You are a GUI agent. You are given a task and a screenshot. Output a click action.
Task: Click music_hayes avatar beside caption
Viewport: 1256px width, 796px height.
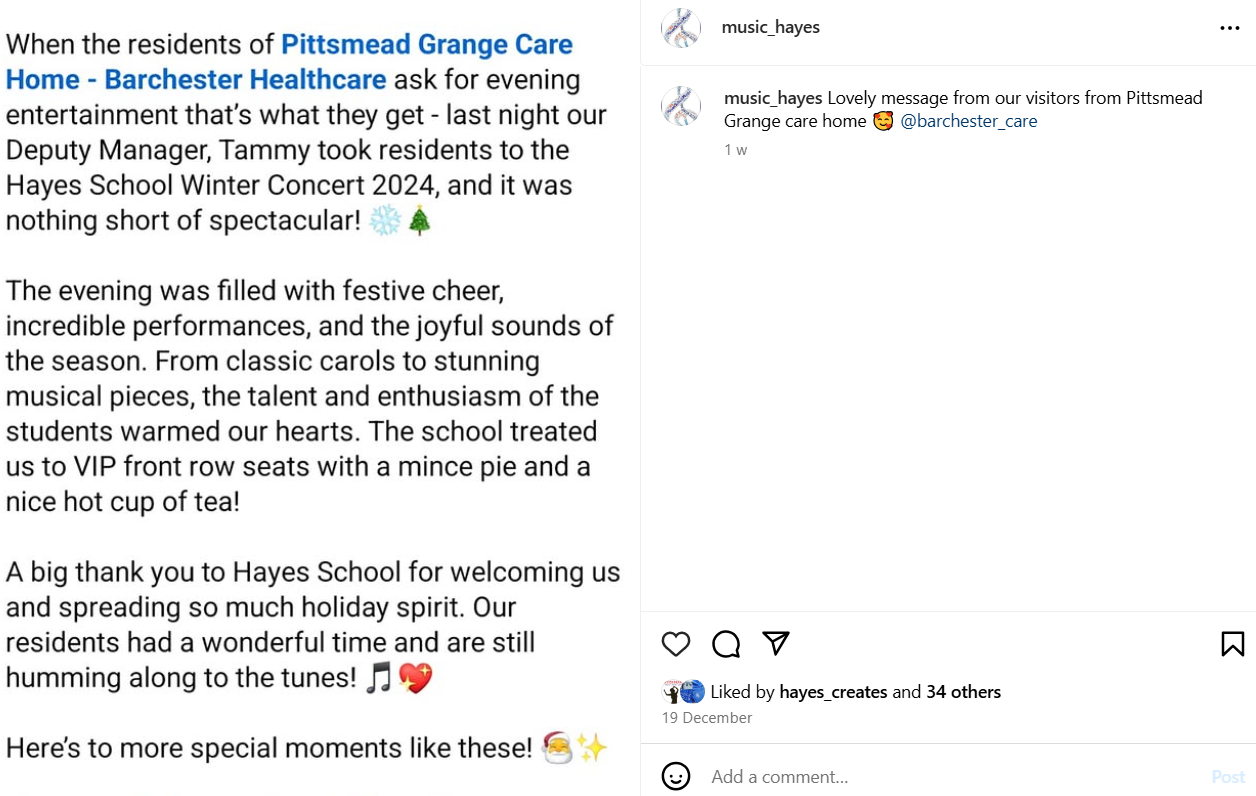point(681,106)
